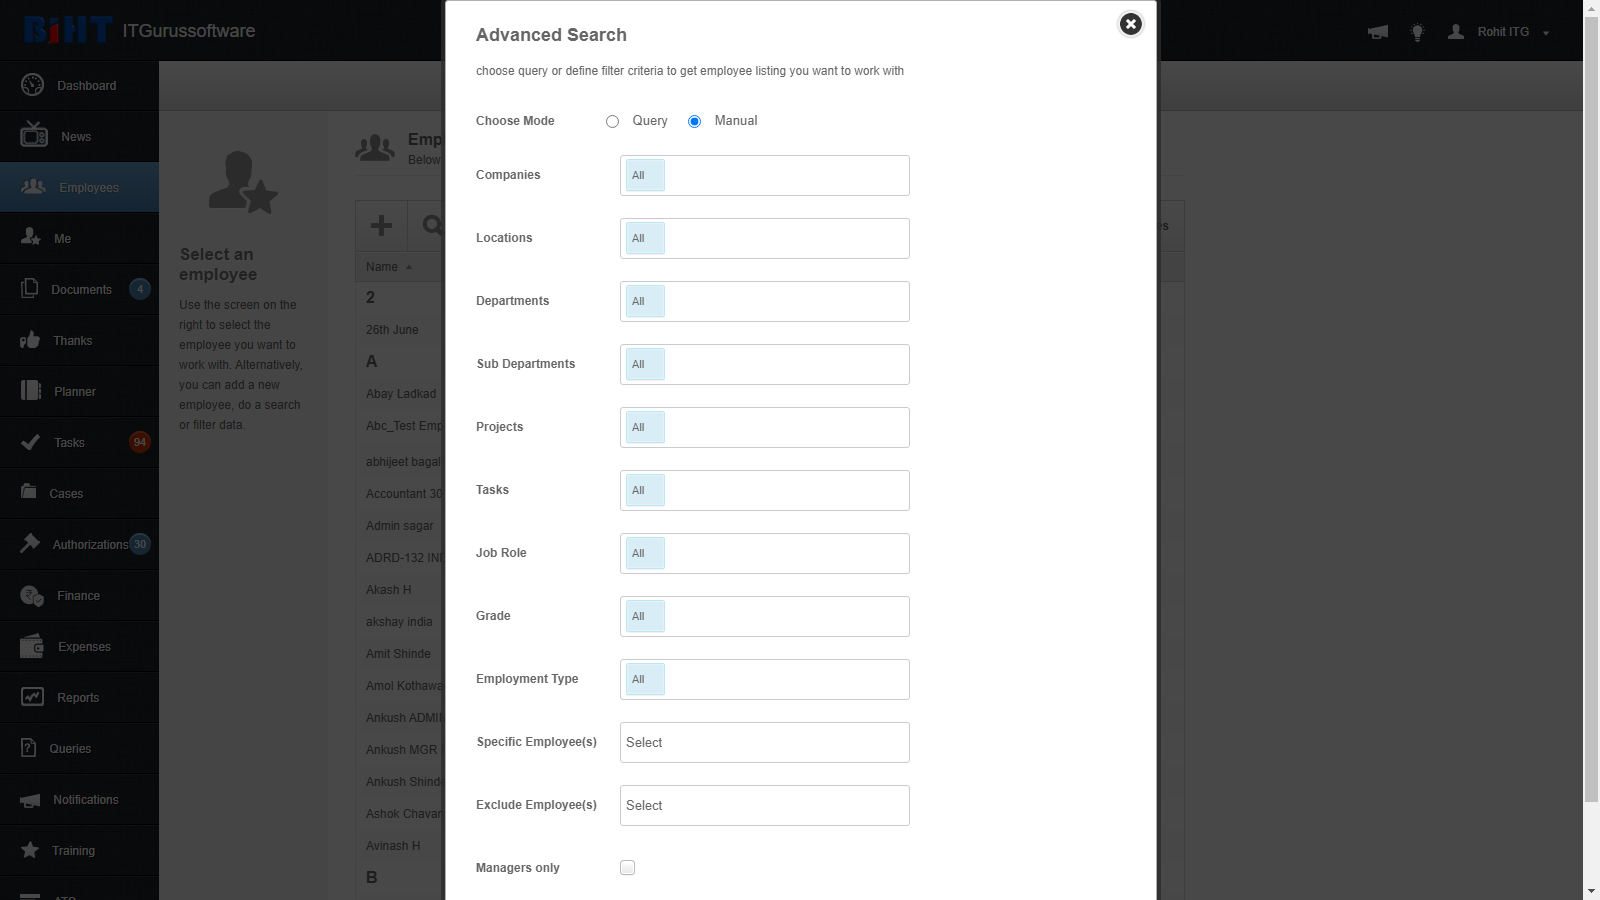The width and height of the screenshot is (1600, 900).
Task: Click the Documents count badge 4
Action: click(x=140, y=289)
